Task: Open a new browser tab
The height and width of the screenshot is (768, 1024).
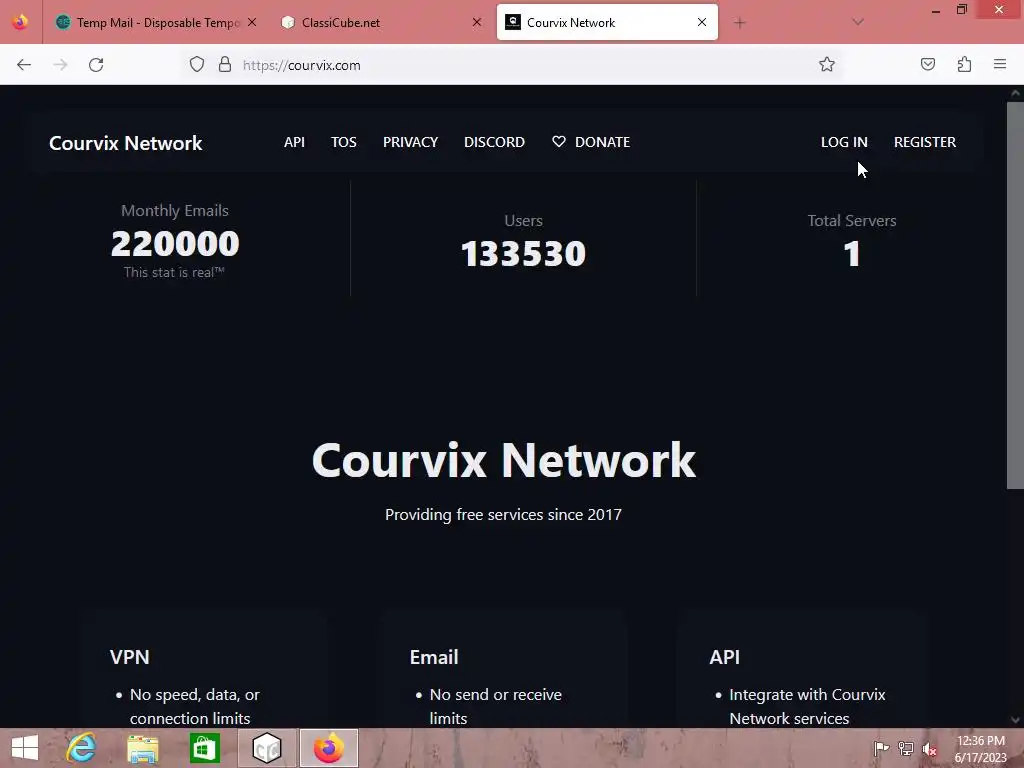Action: tap(739, 23)
